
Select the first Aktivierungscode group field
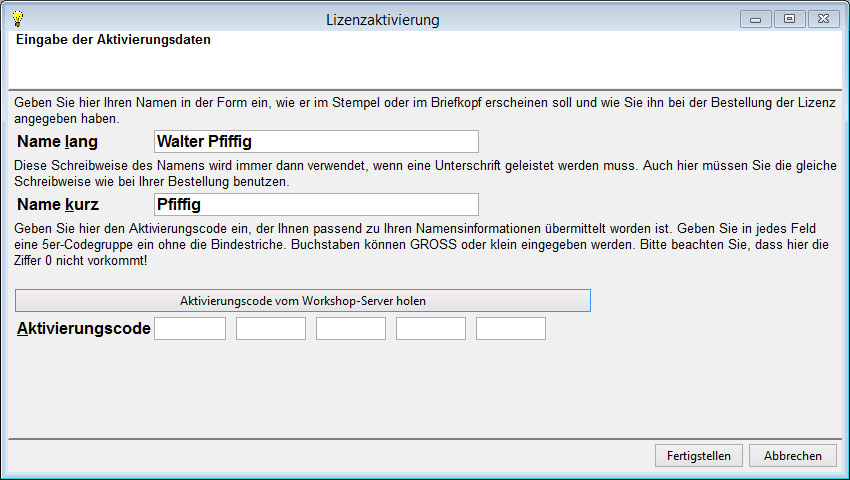[190, 329]
